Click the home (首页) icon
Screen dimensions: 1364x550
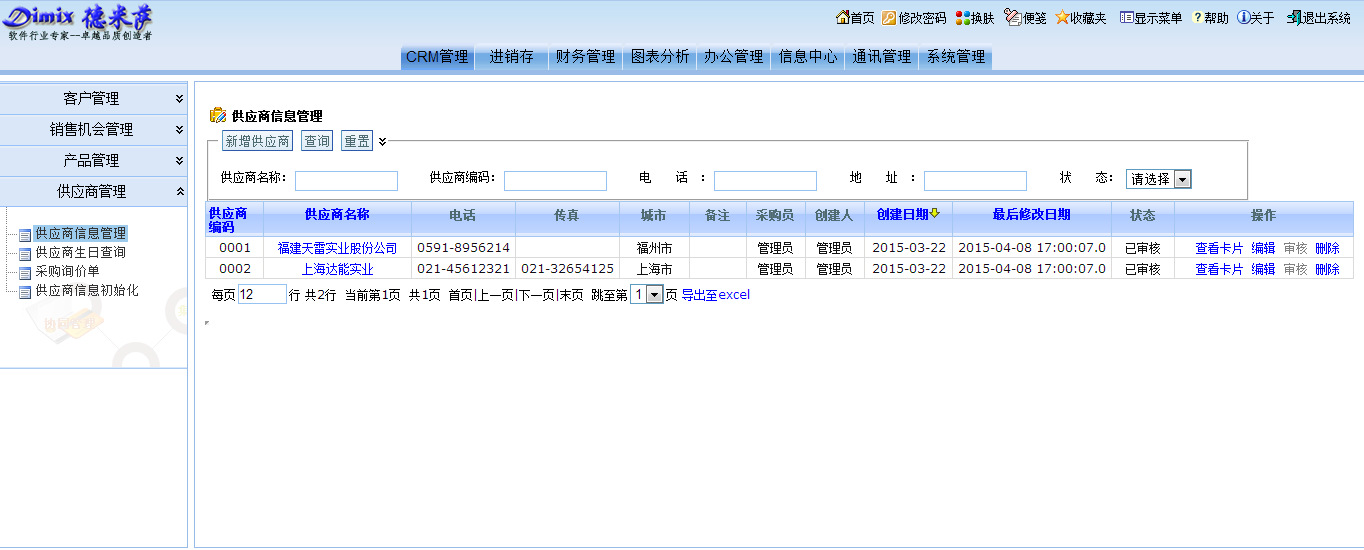pyautogui.click(x=842, y=18)
